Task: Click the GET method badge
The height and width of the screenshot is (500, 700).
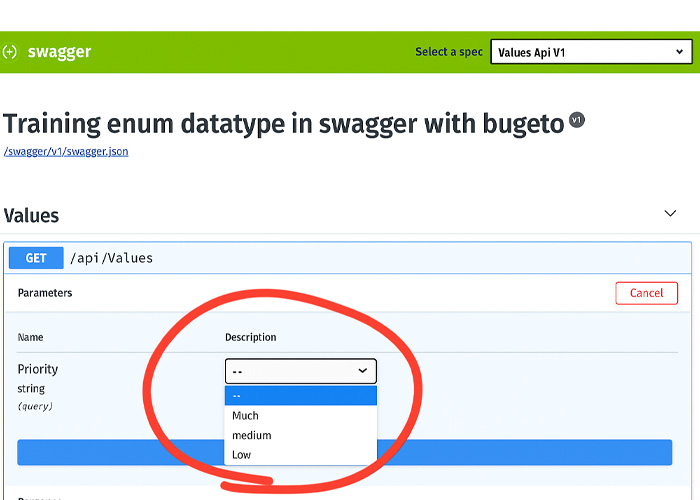Action: 36,258
